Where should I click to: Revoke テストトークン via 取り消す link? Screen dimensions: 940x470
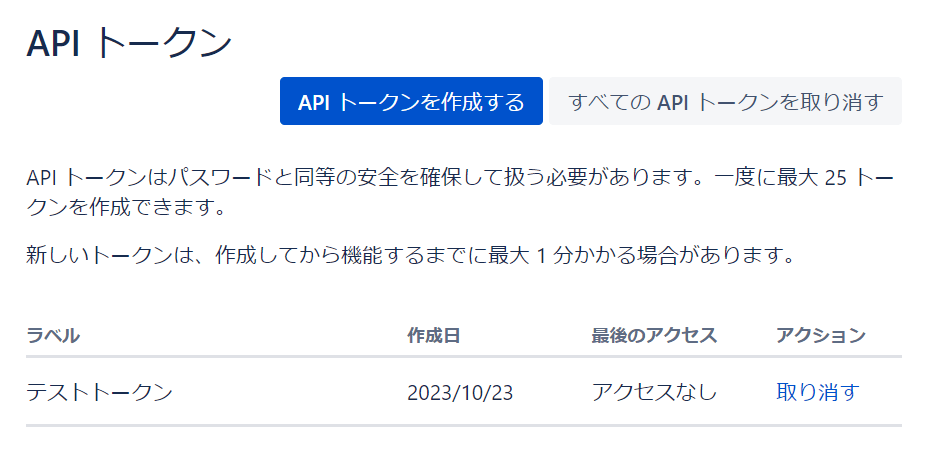818,393
